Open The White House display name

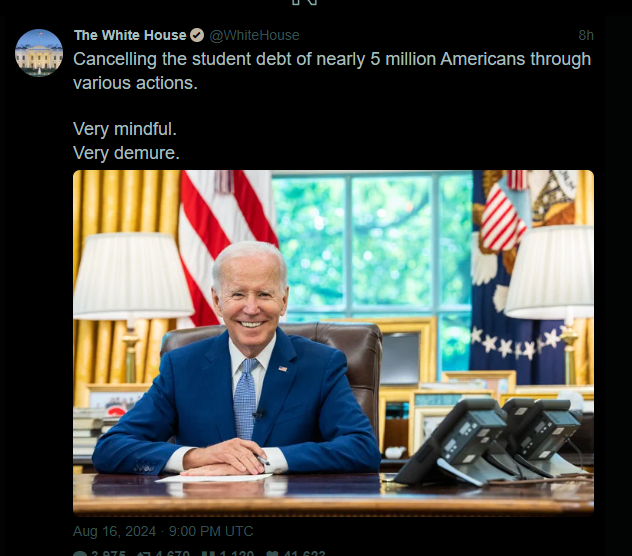(130, 35)
